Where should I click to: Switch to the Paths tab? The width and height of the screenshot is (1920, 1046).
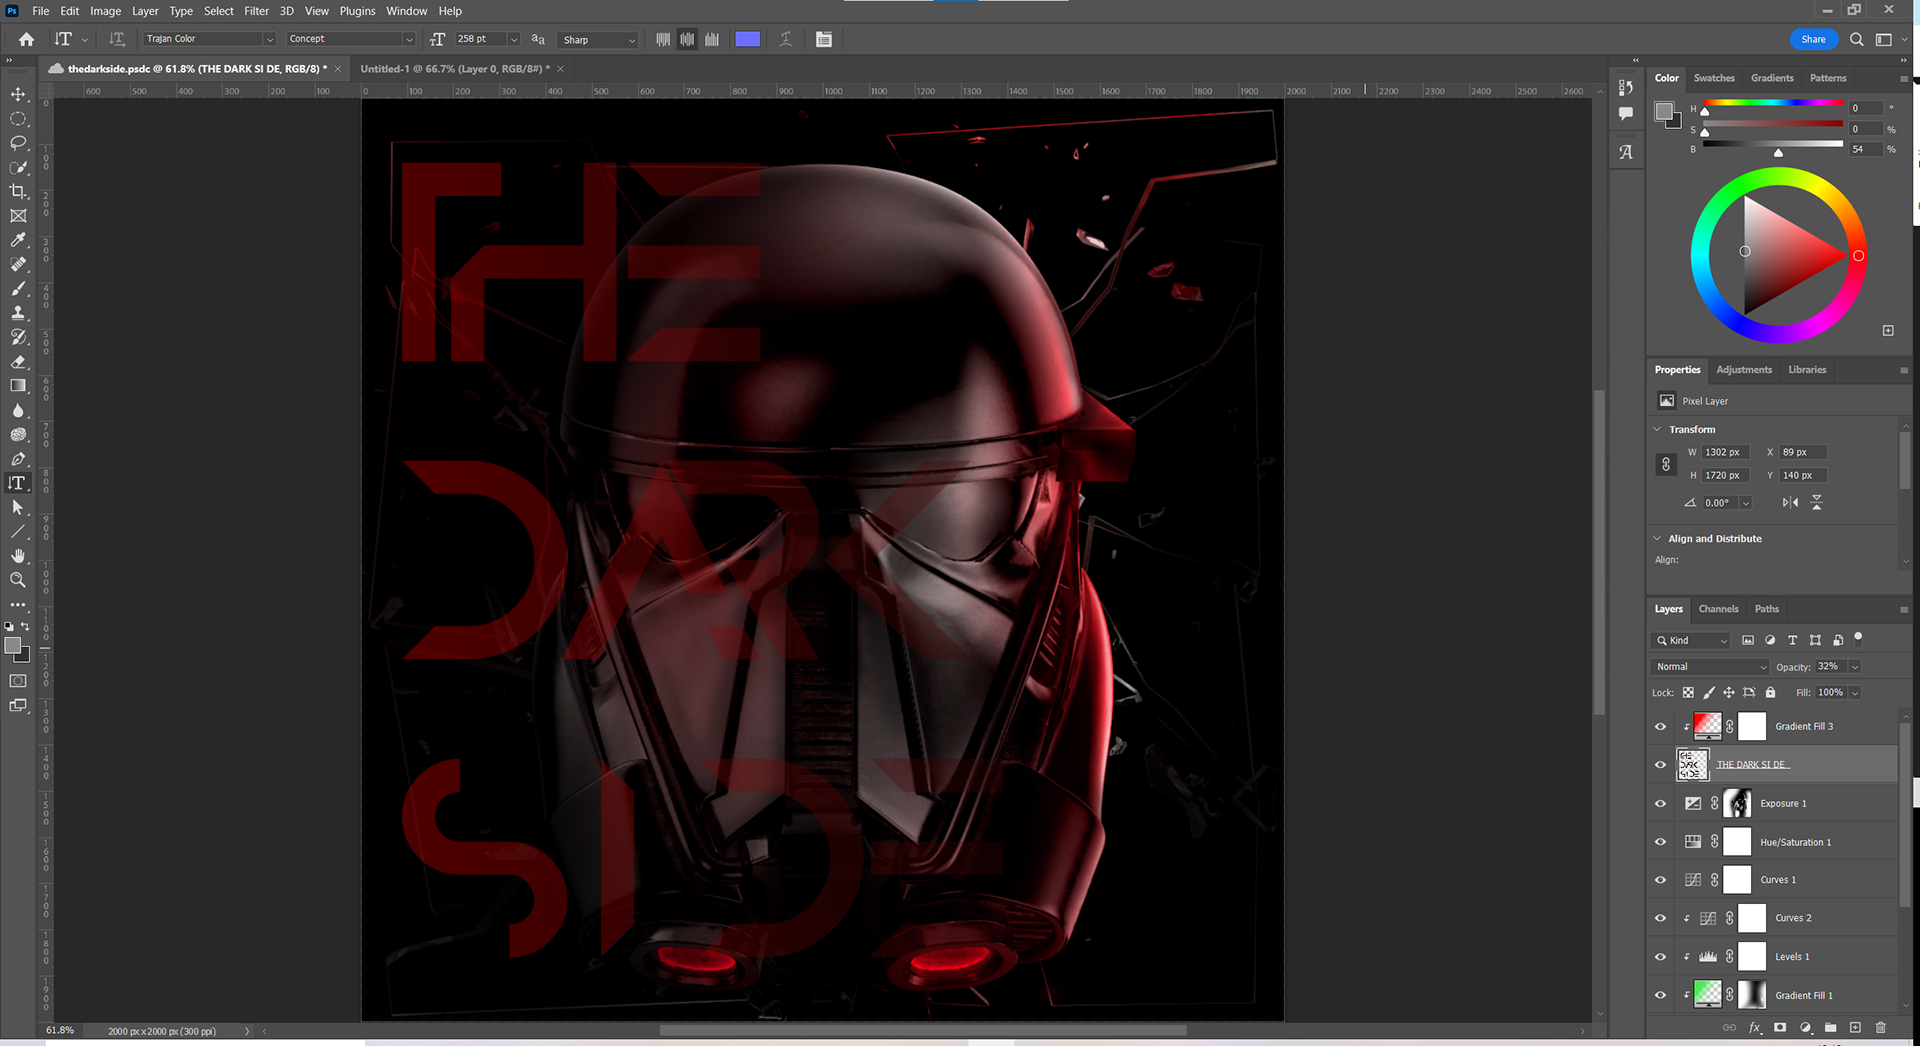pyautogui.click(x=1767, y=609)
